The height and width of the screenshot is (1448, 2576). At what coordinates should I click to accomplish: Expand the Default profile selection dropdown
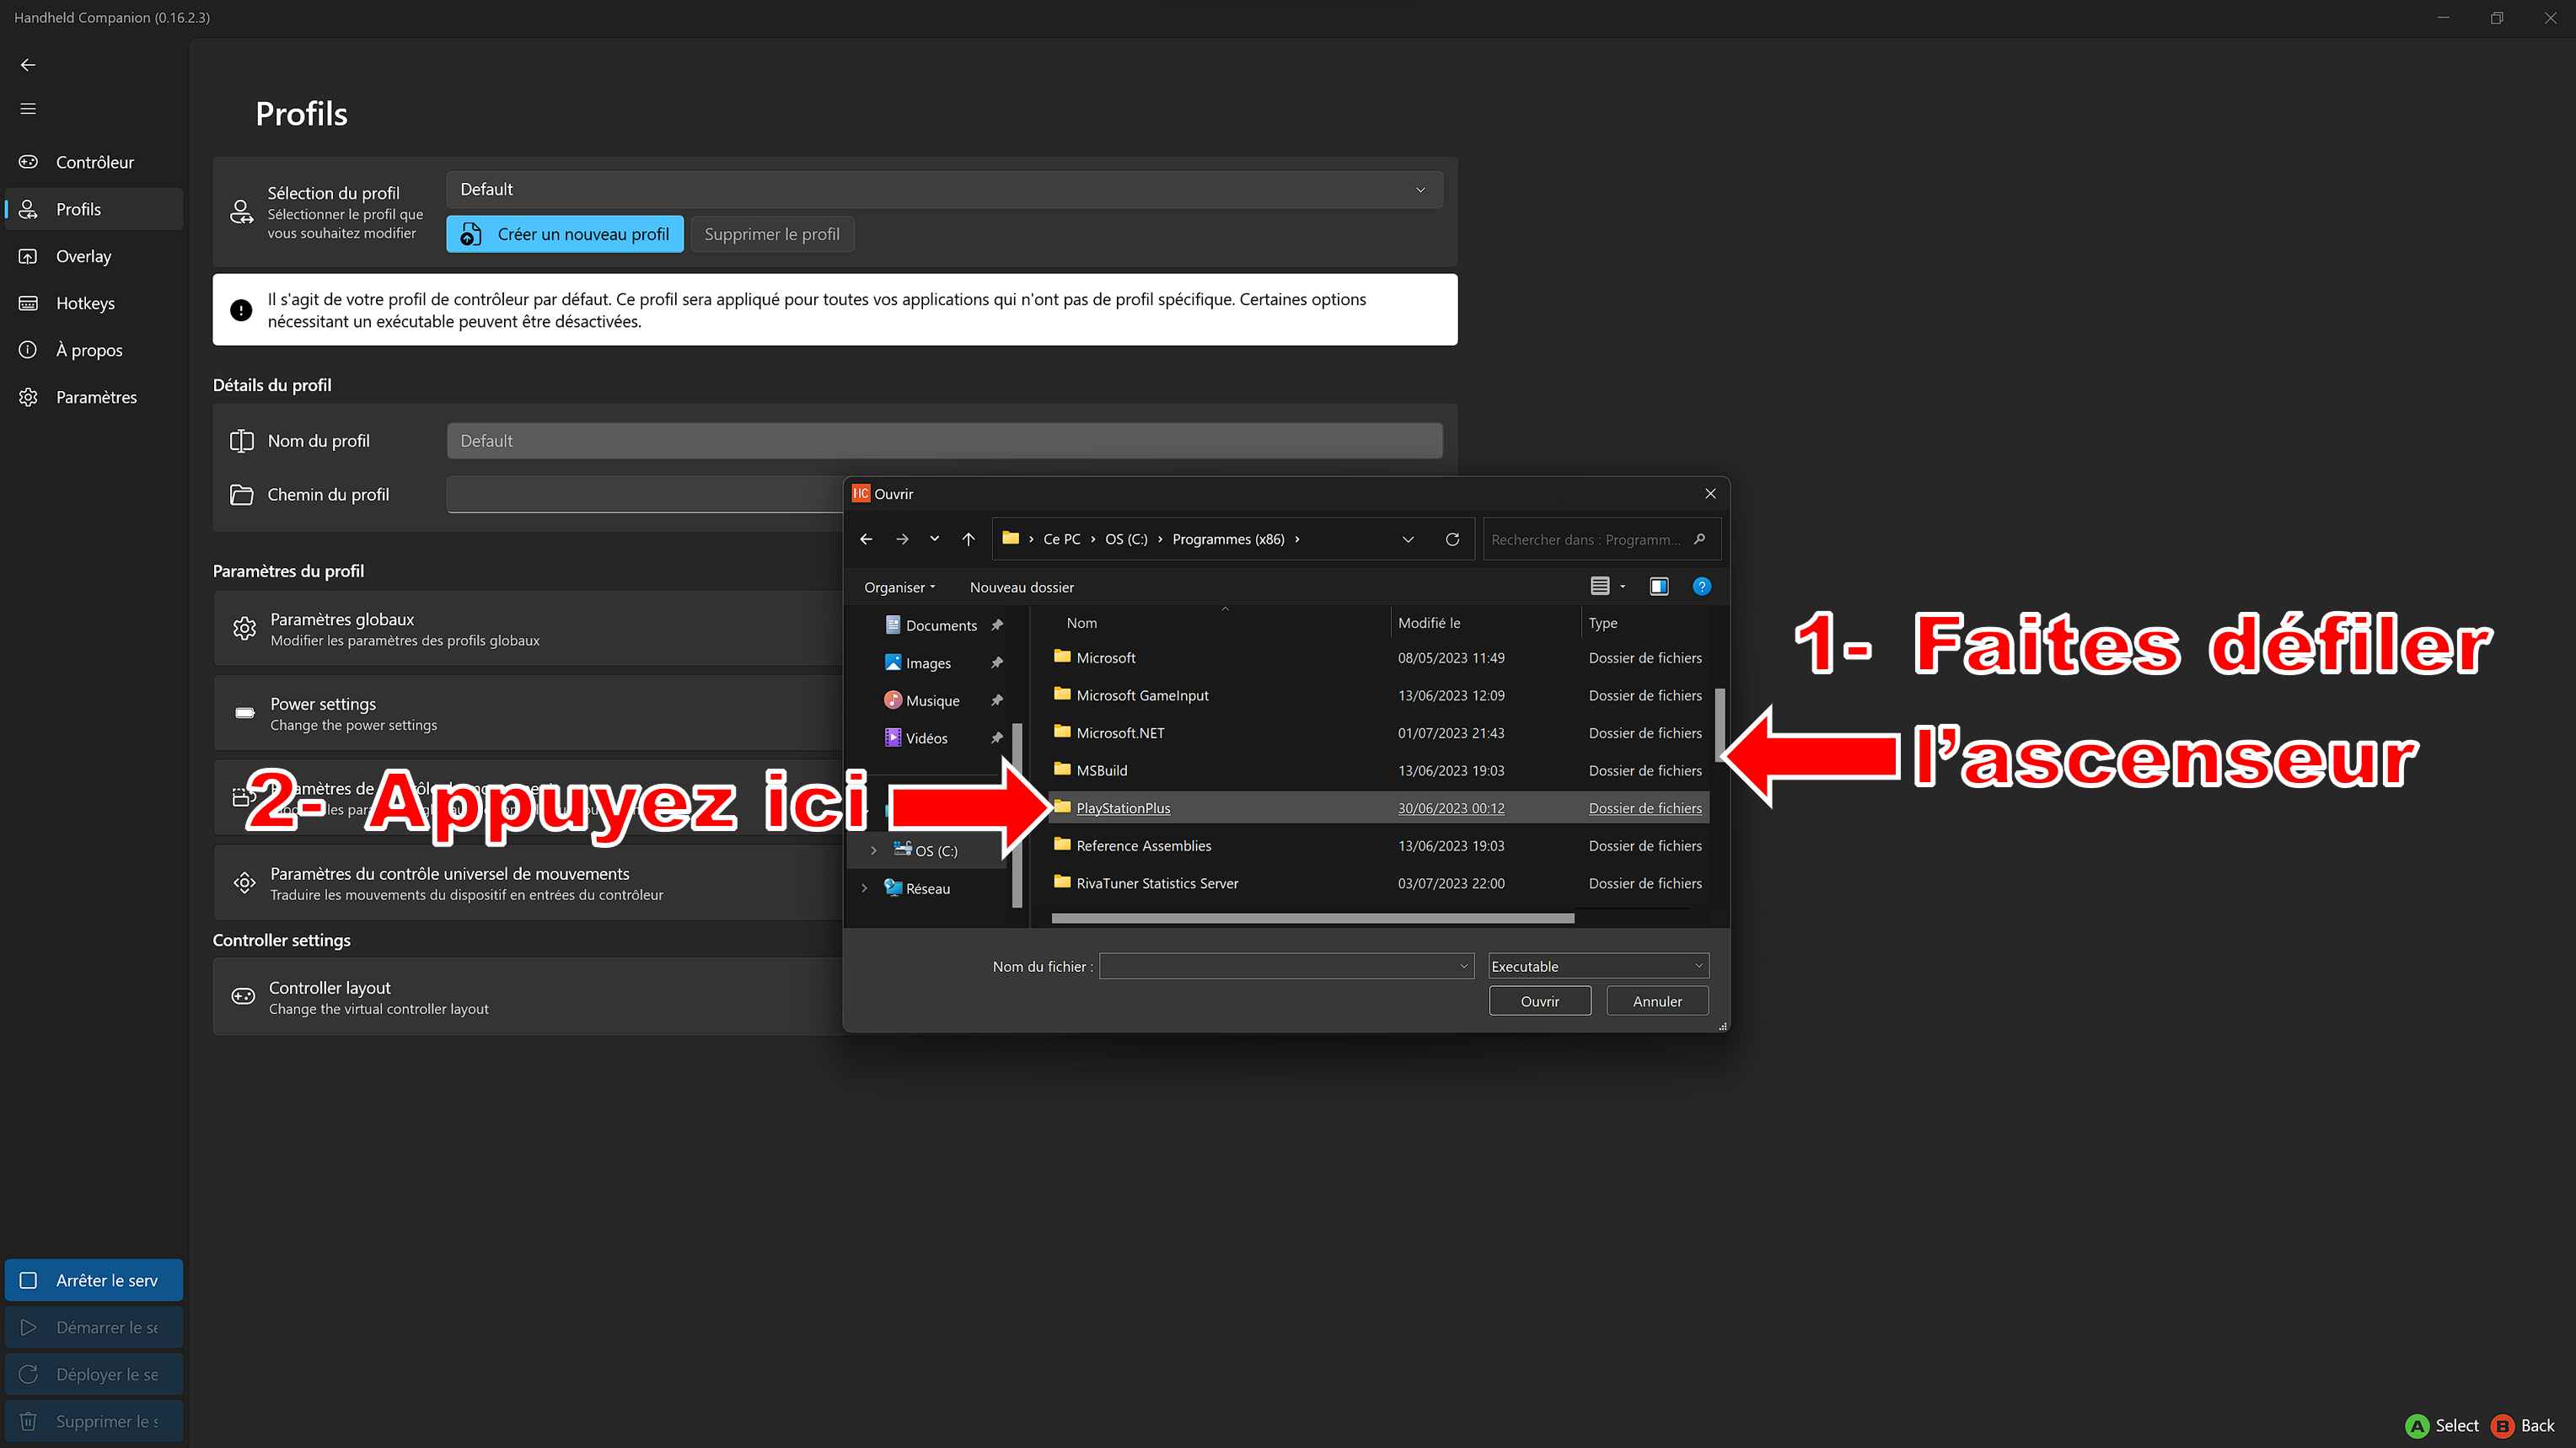coord(944,190)
